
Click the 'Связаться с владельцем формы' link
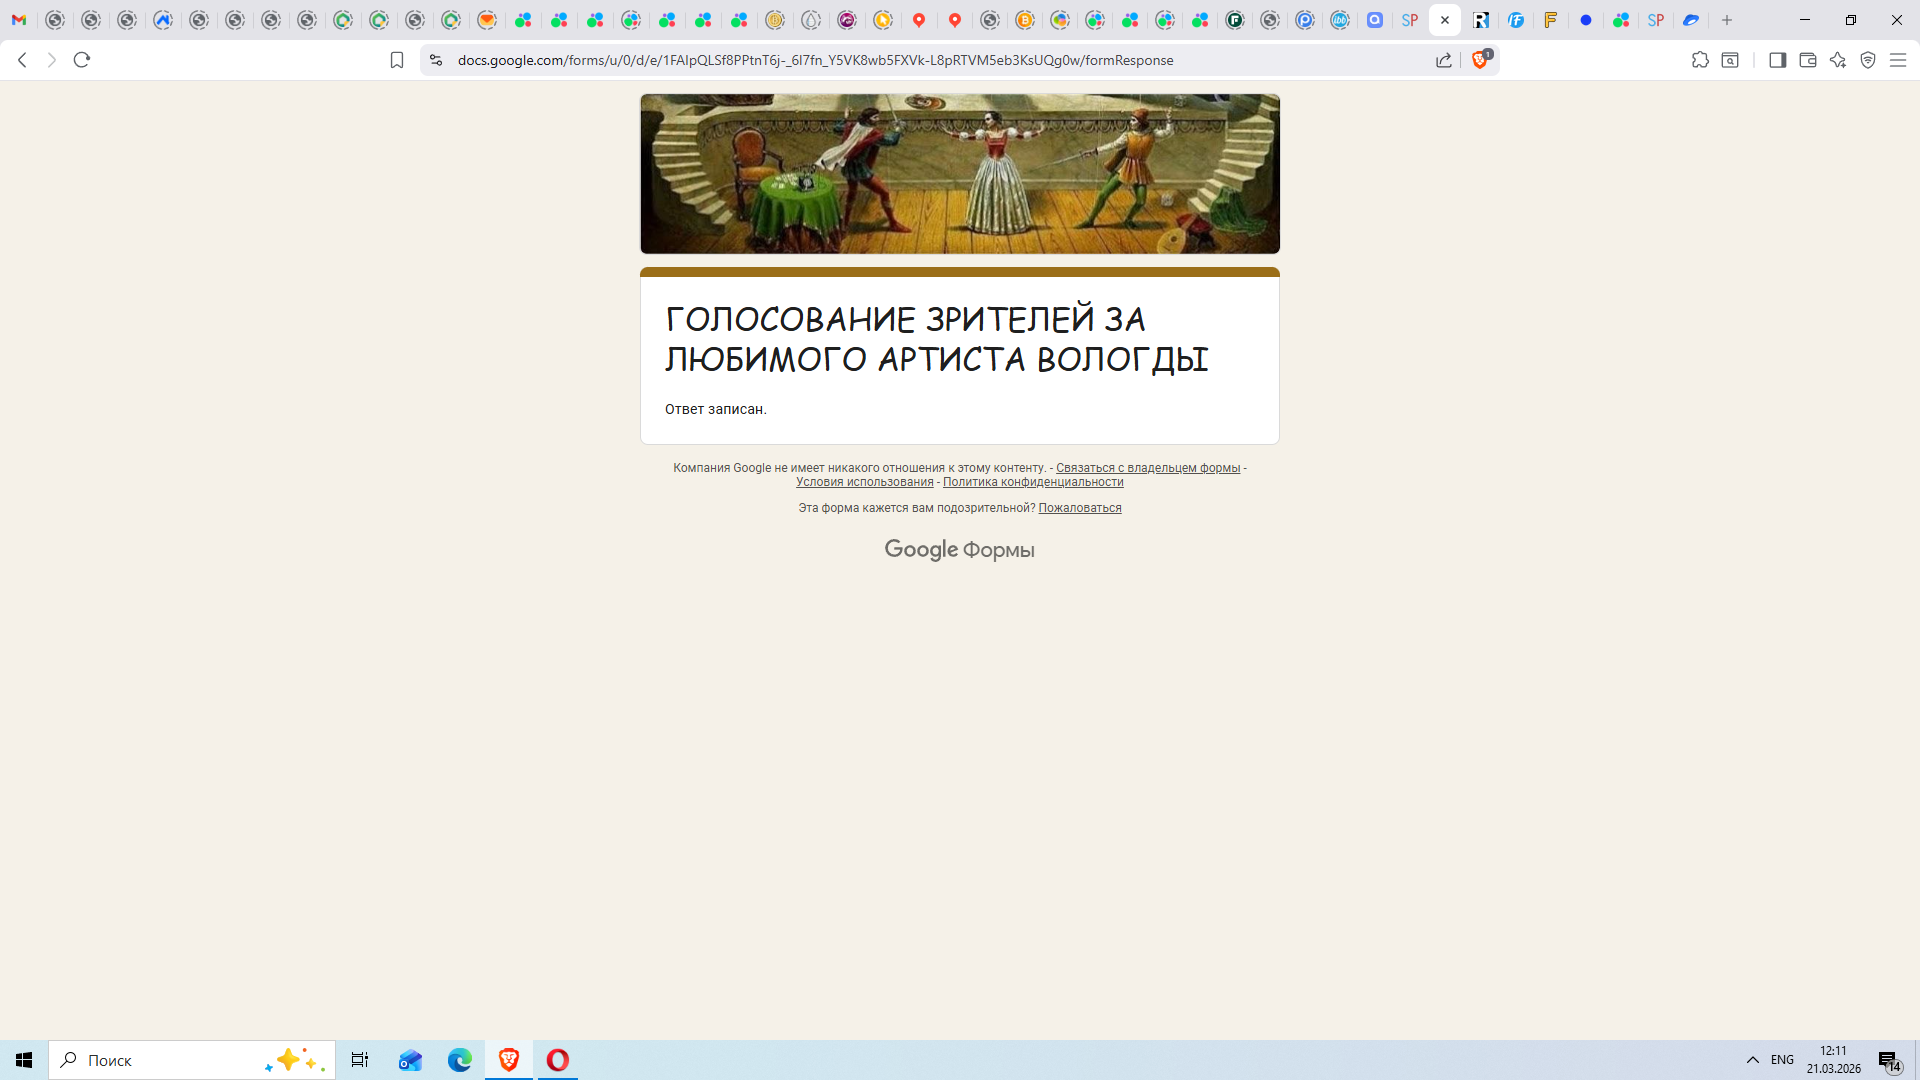(x=1147, y=468)
